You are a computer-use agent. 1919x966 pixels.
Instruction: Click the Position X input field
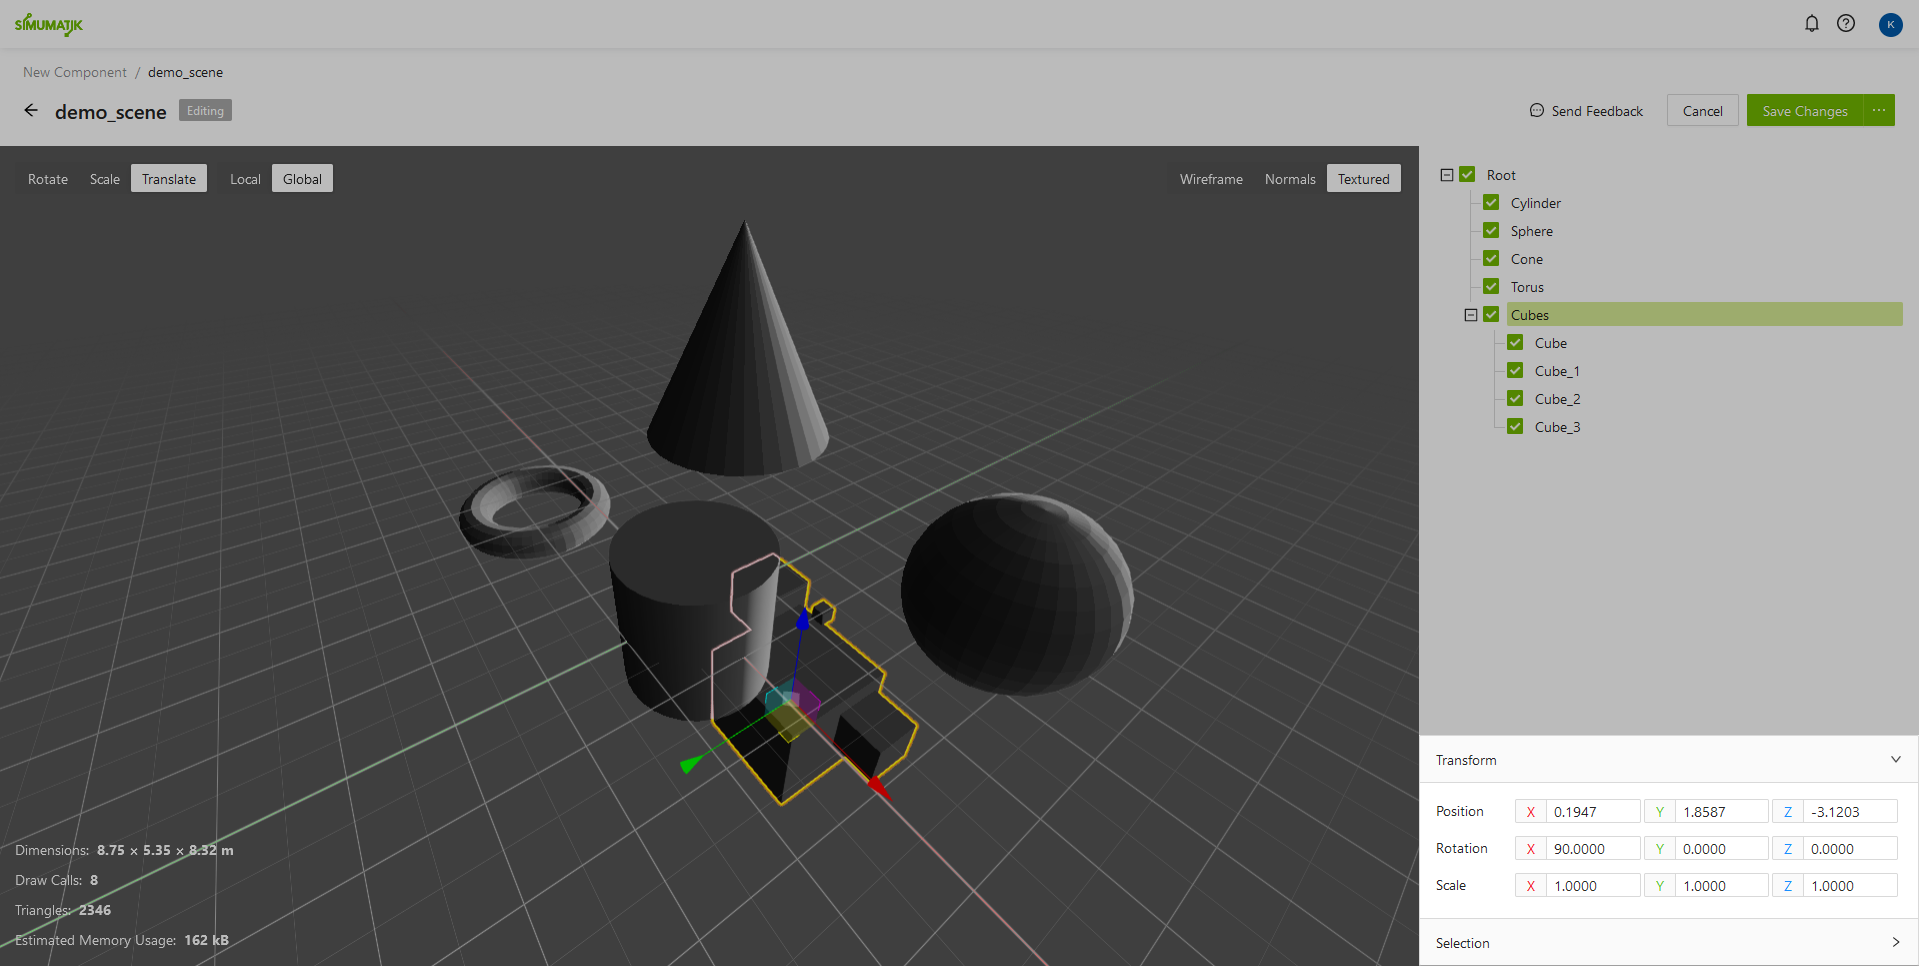(1592, 812)
